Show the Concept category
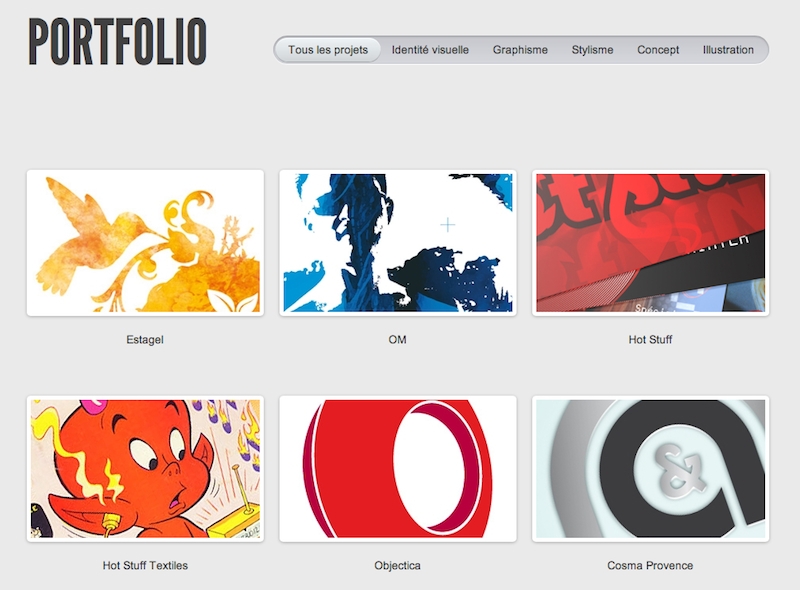Image resolution: width=800 pixels, height=590 pixels. coord(658,50)
